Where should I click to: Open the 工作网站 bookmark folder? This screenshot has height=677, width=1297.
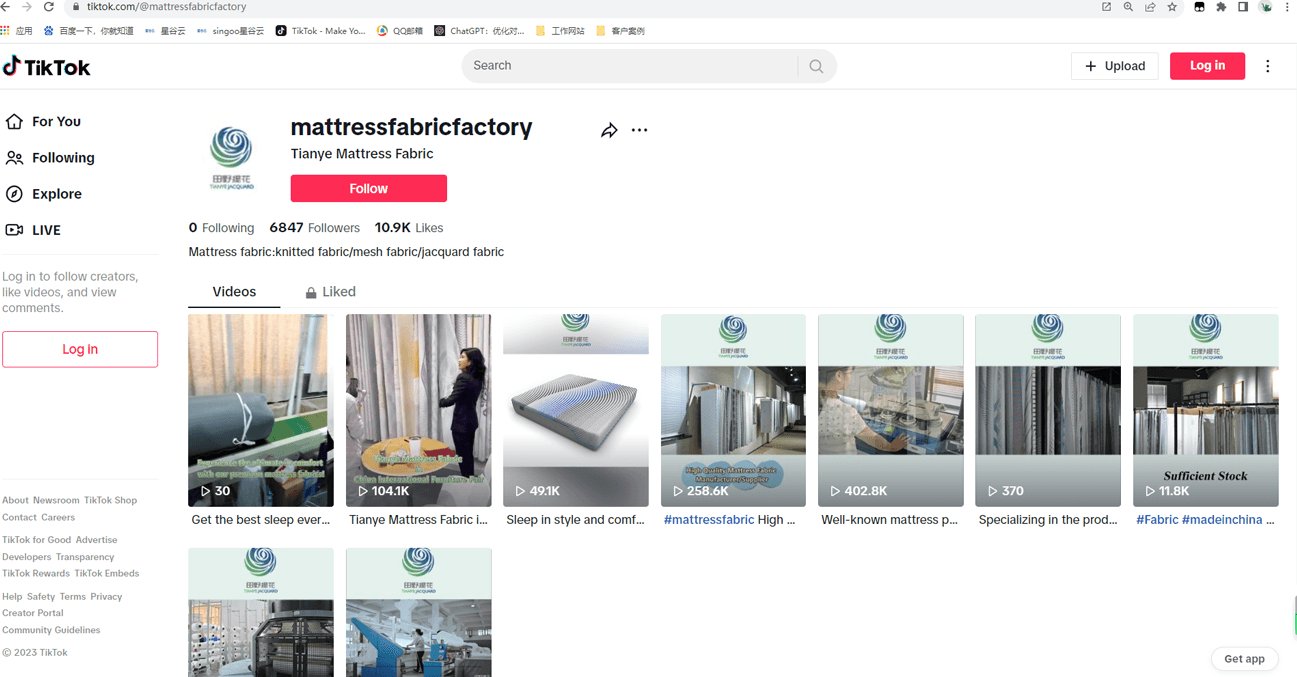(x=560, y=31)
